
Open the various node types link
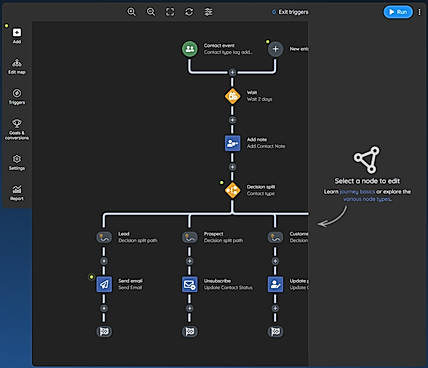point(367,199)
